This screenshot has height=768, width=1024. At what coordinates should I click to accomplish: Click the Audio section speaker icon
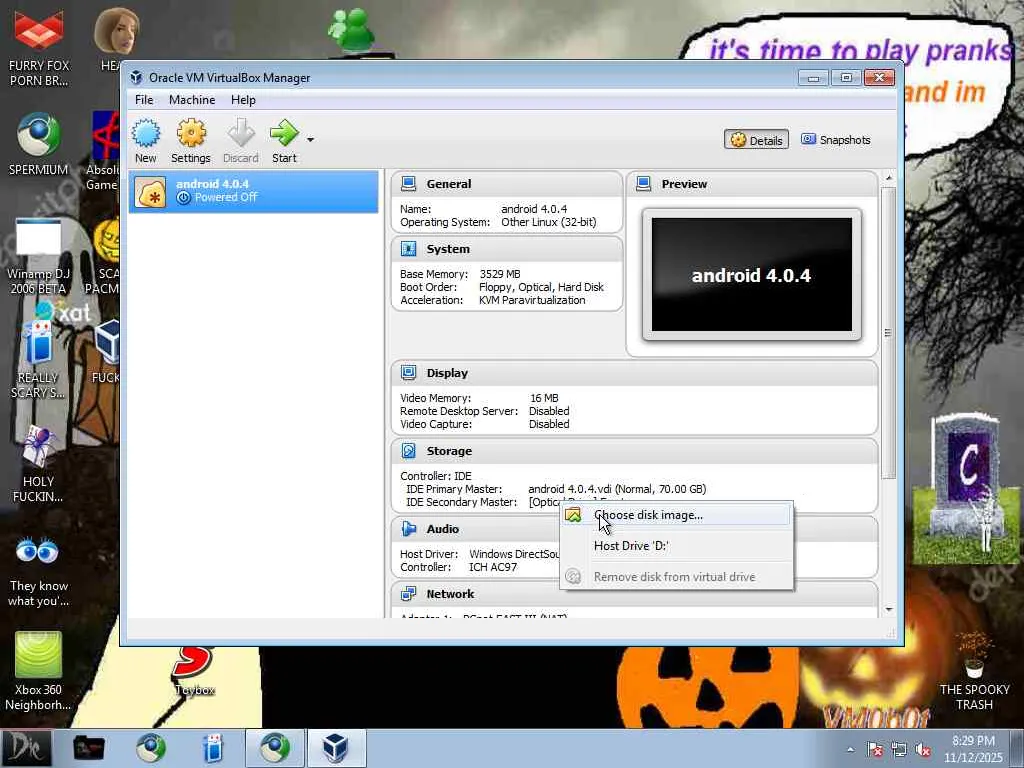tap(409, 528)
